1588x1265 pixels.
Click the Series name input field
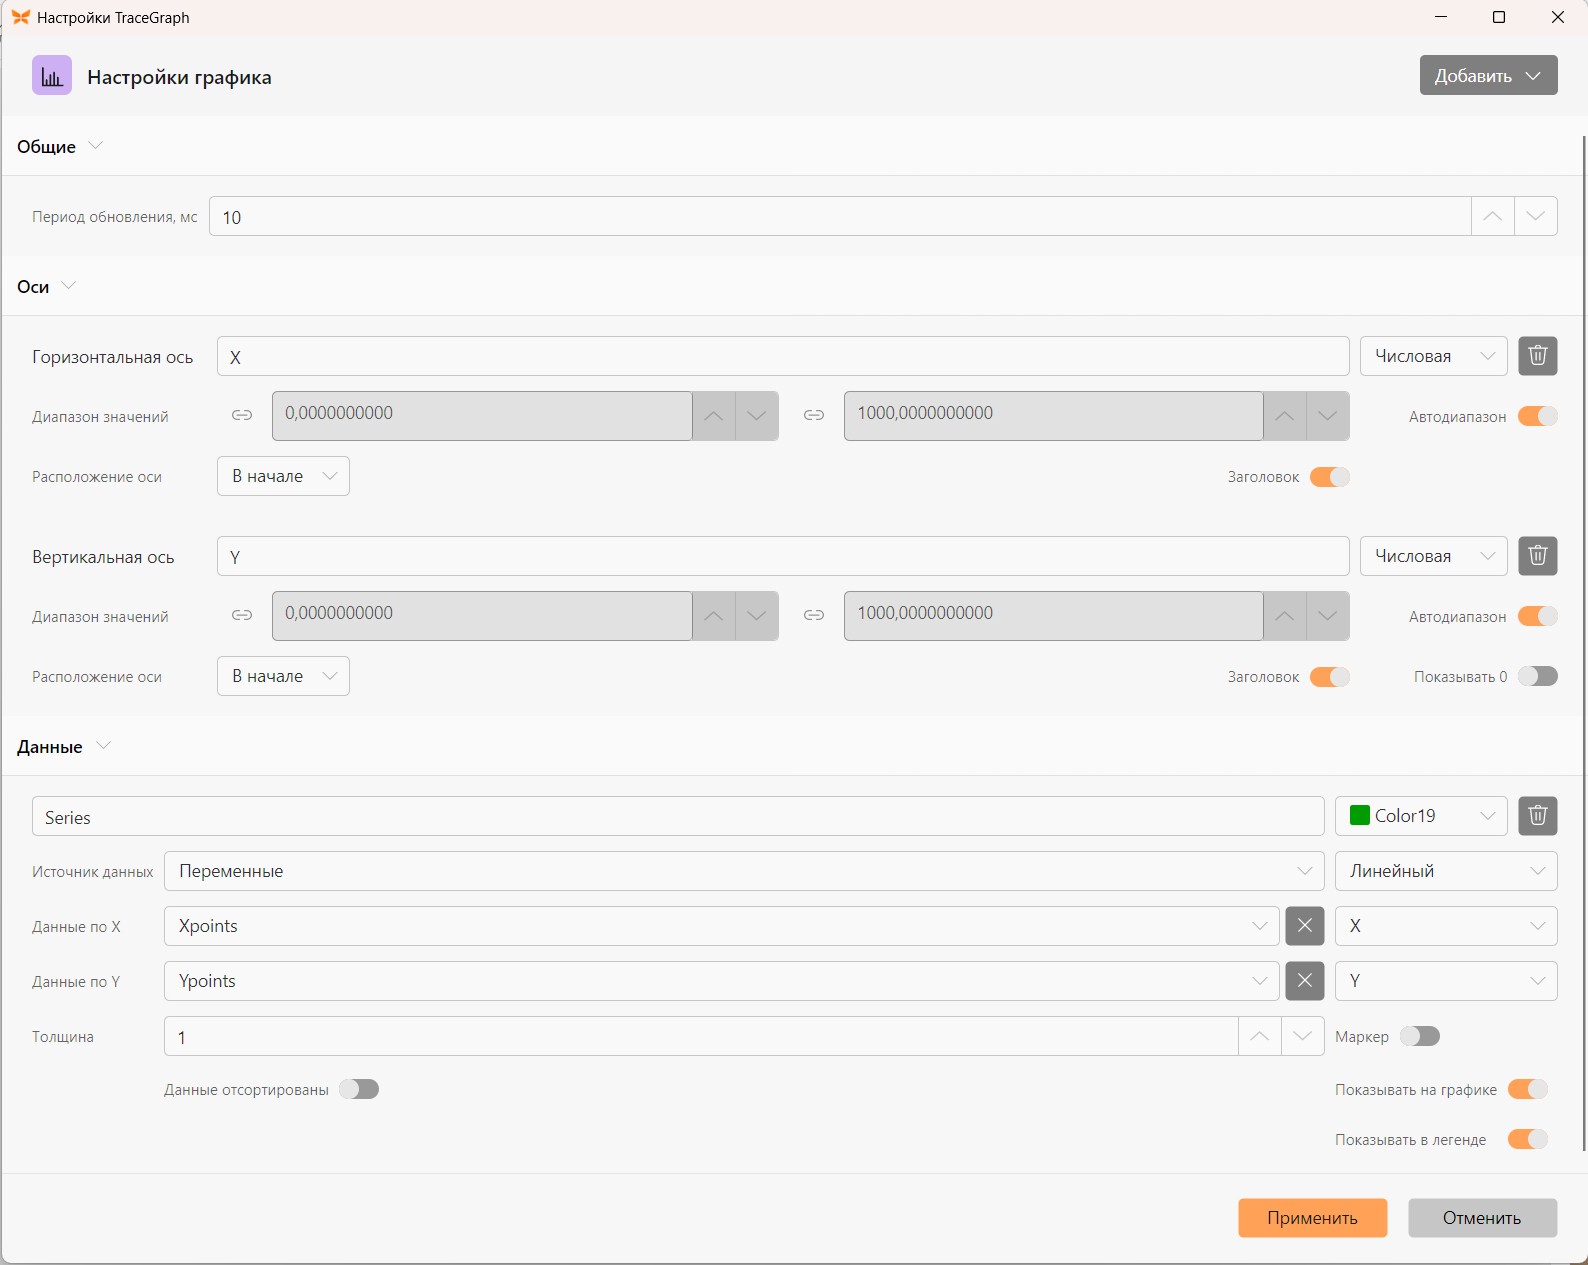pyautogui.click(x=678, y=816)
